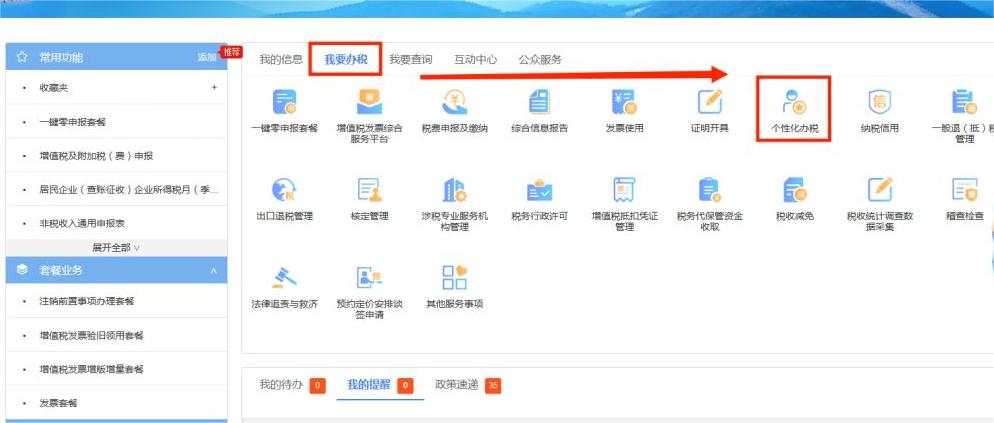Open 综合信息报告 icon
Viewport: 994px width, 423px height.
539,102
